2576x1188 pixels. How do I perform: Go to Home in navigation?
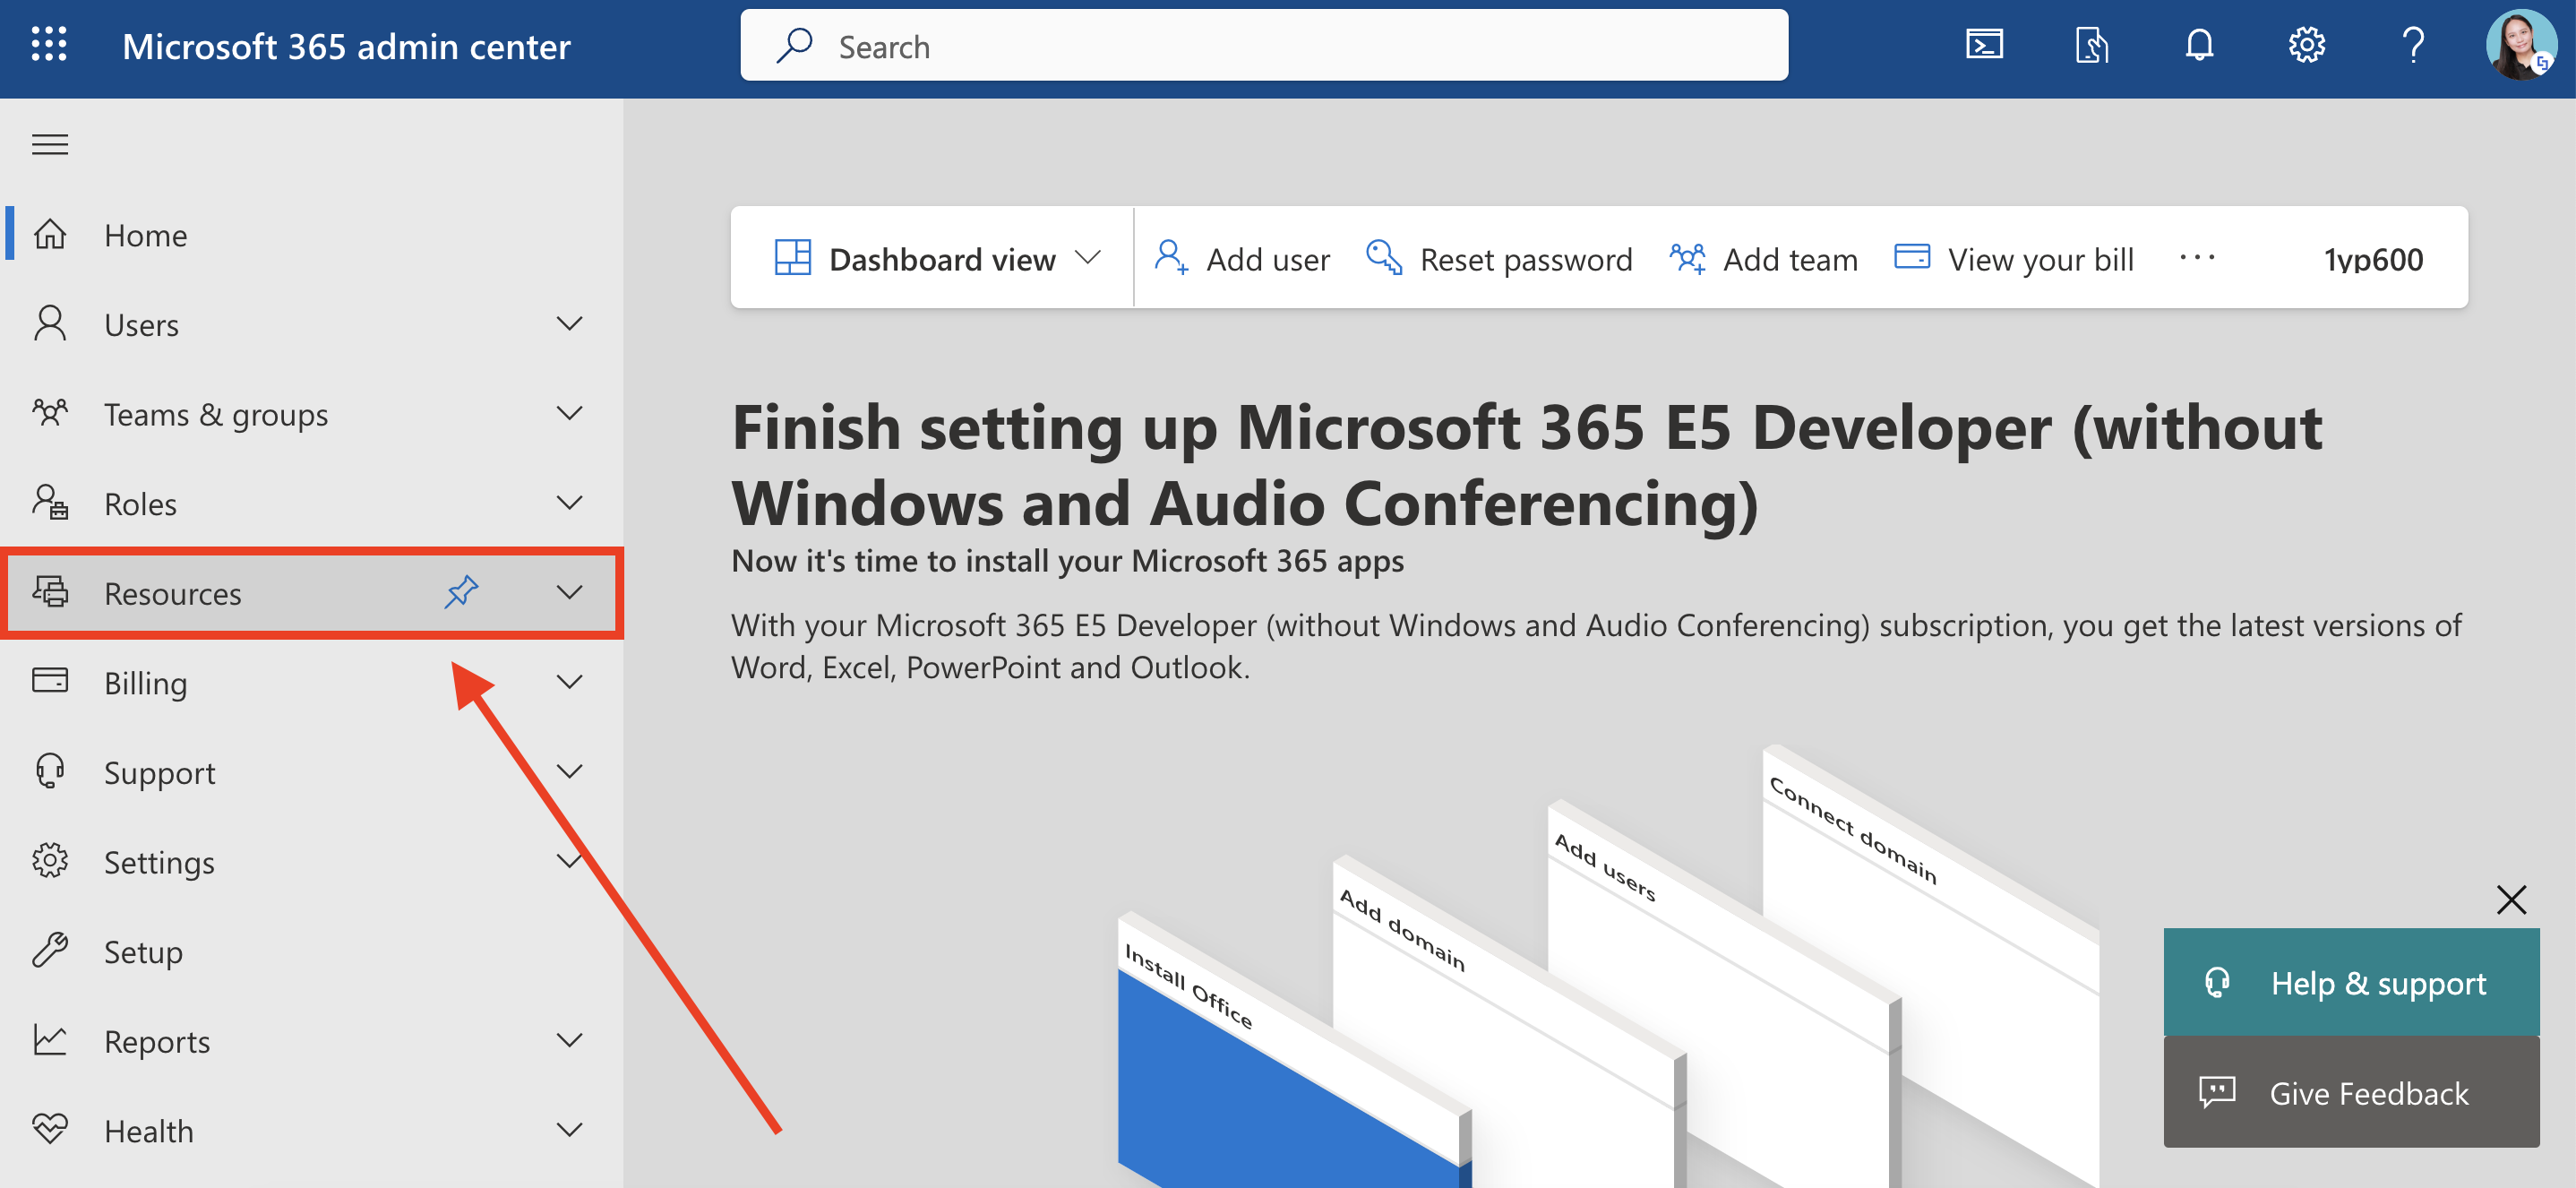(x=145, y=235)
